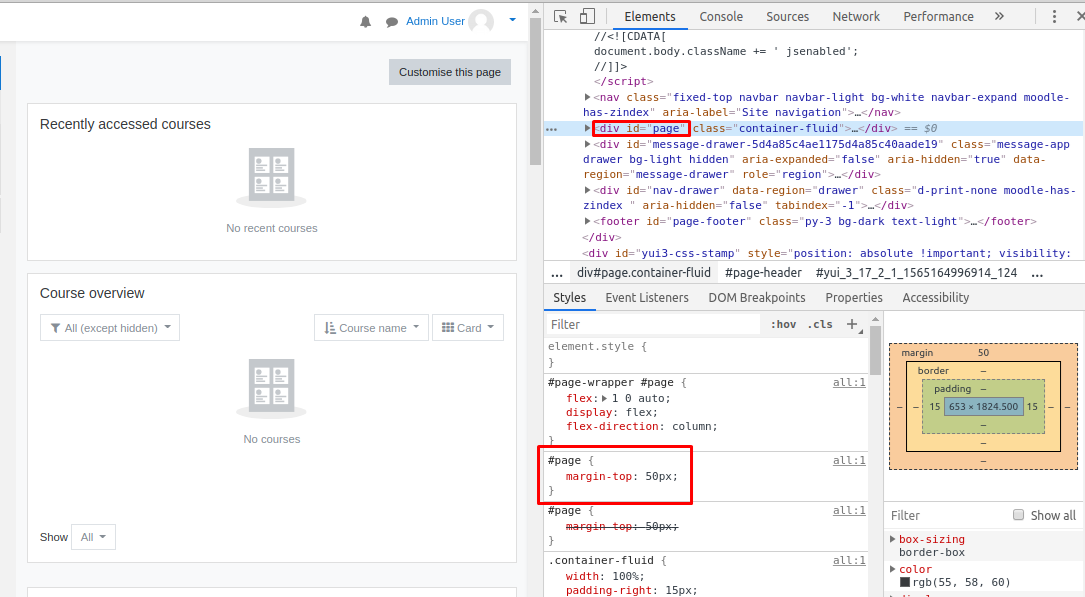Open the All (except hidden) filter dropdown
Screen dimensions: 1085x597
[110, 328]
